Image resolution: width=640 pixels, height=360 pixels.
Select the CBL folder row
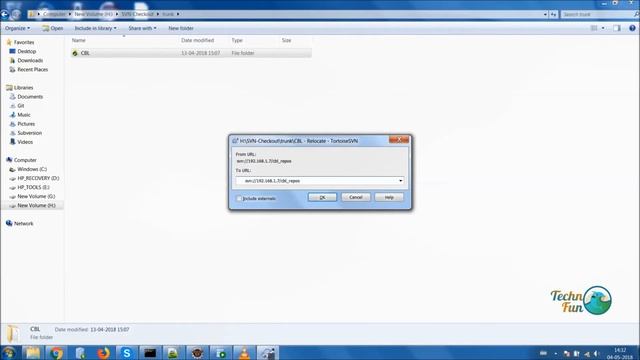click(x=191, y=53)
